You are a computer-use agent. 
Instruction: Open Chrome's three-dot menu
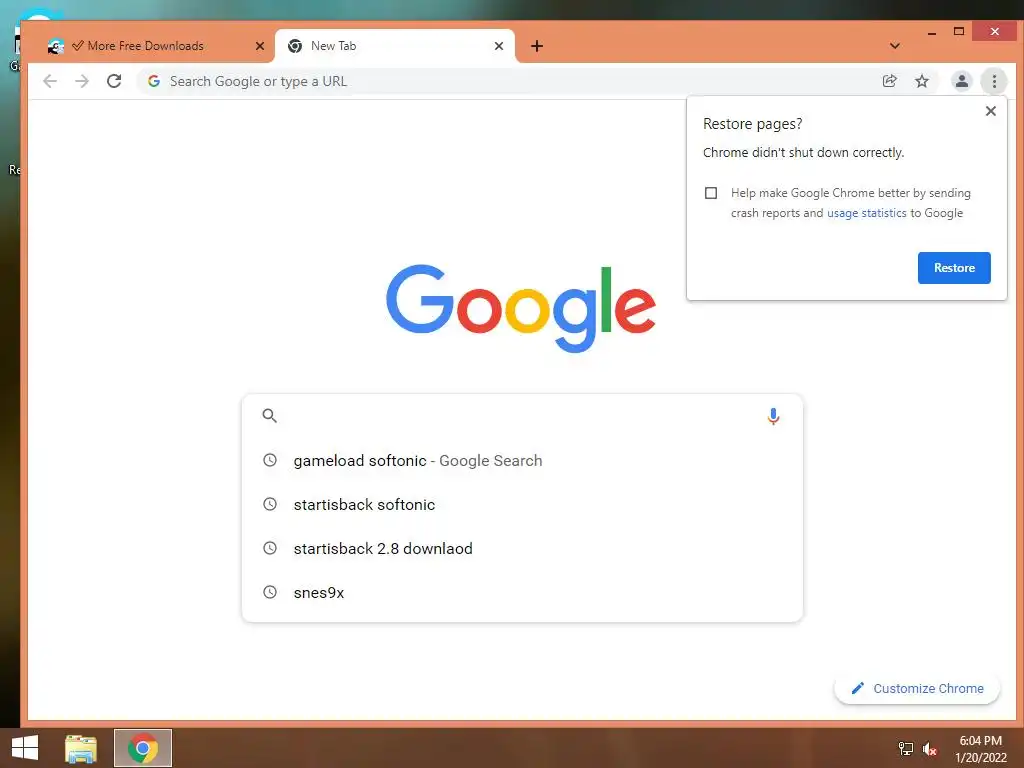pos(994,81)
